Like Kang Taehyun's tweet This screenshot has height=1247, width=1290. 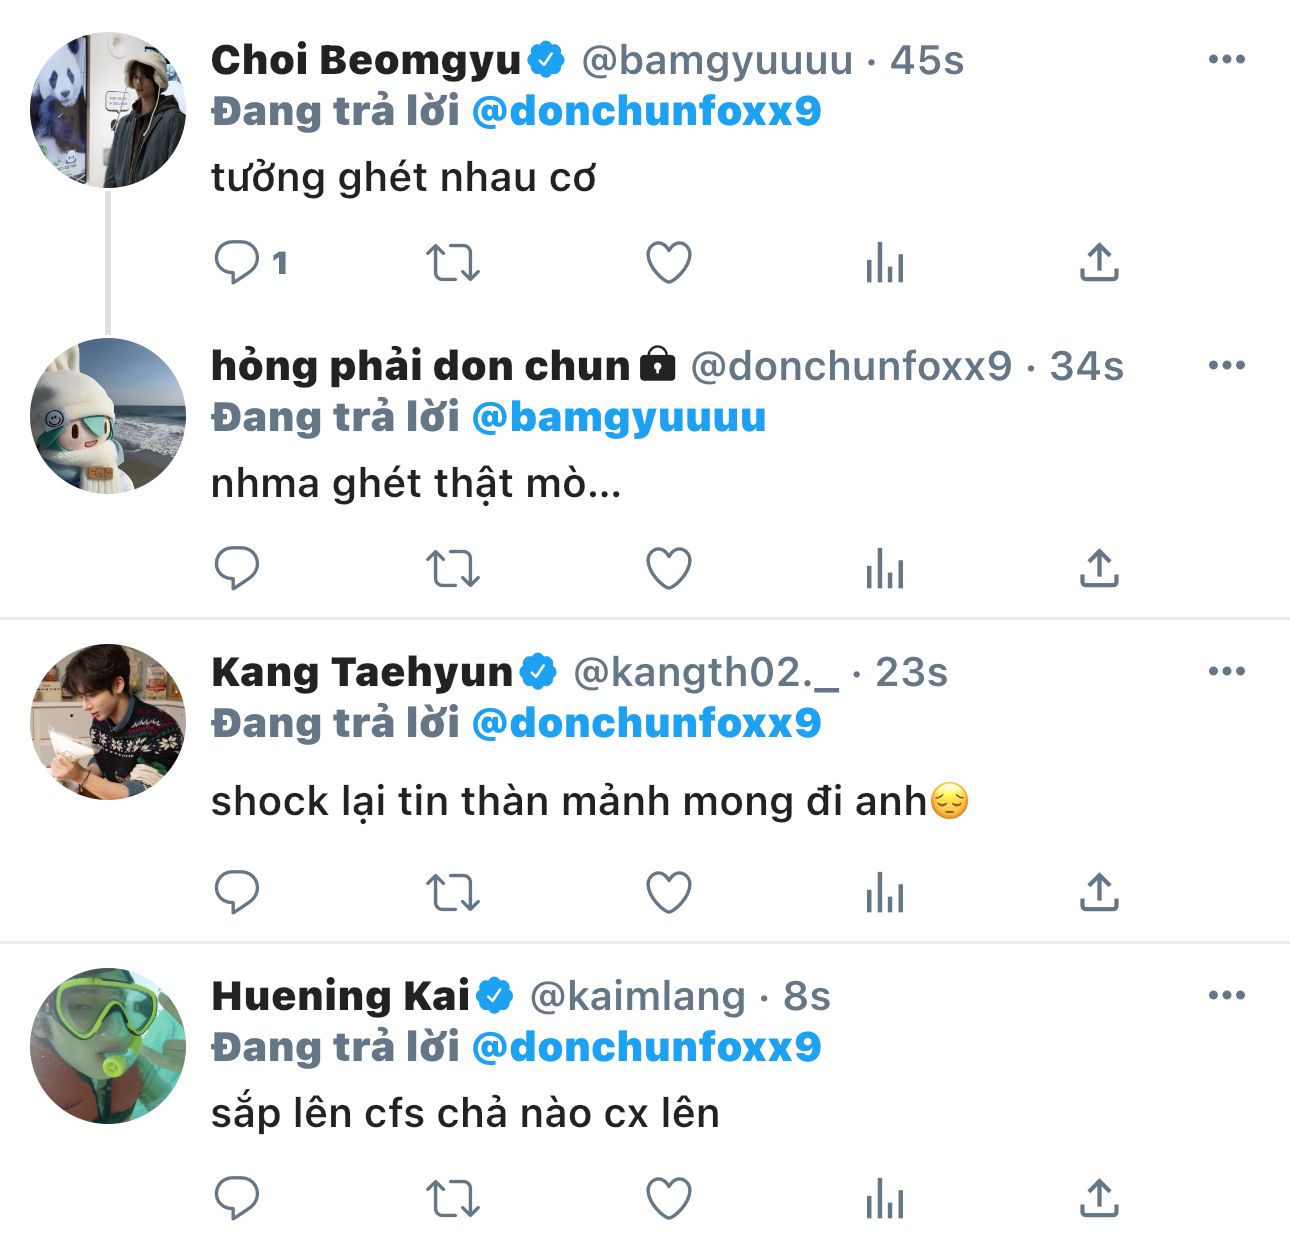point(669,892)
